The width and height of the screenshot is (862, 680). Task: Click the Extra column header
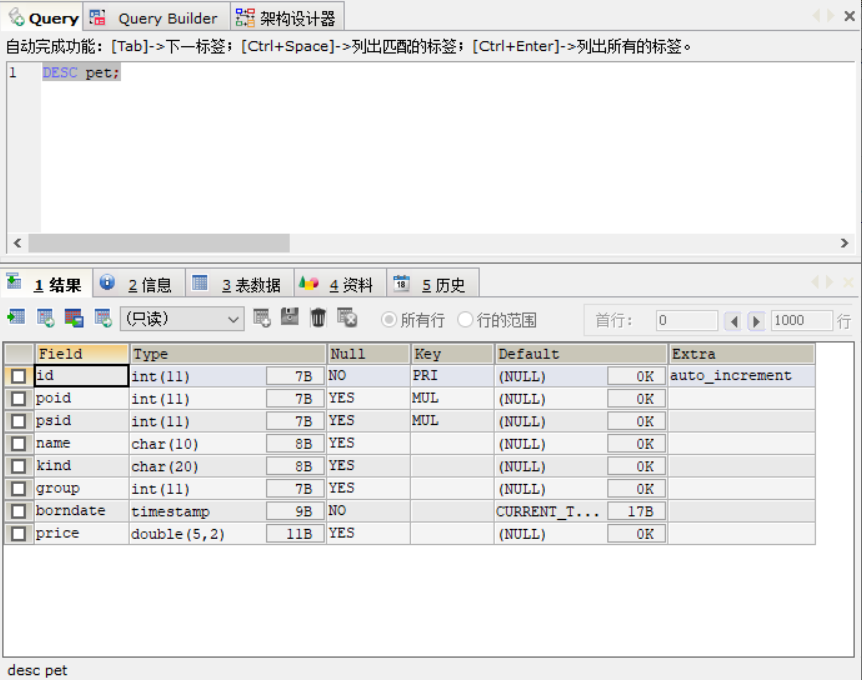pos(742,354)
